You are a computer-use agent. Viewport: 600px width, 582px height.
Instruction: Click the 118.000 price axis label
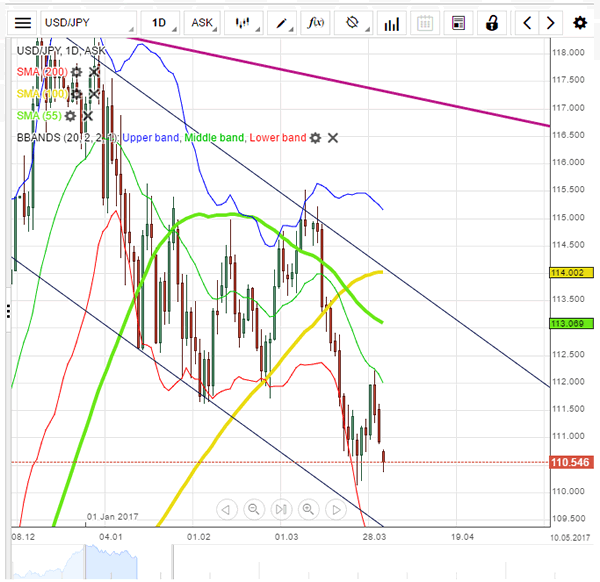[568, 52]
